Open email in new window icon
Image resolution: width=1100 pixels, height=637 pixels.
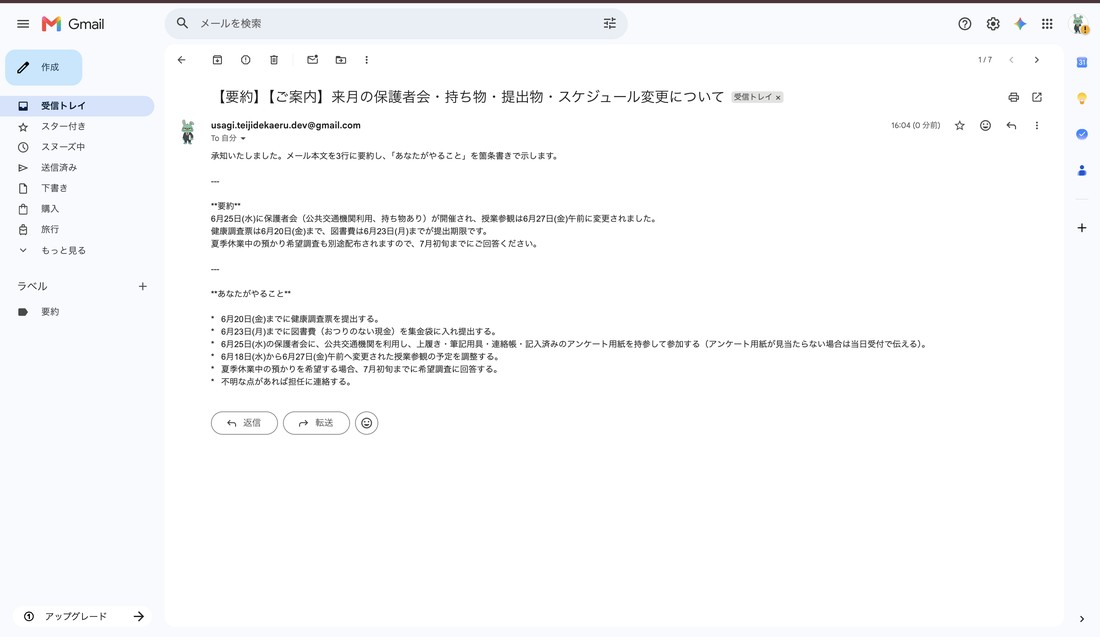[1037, 97]
